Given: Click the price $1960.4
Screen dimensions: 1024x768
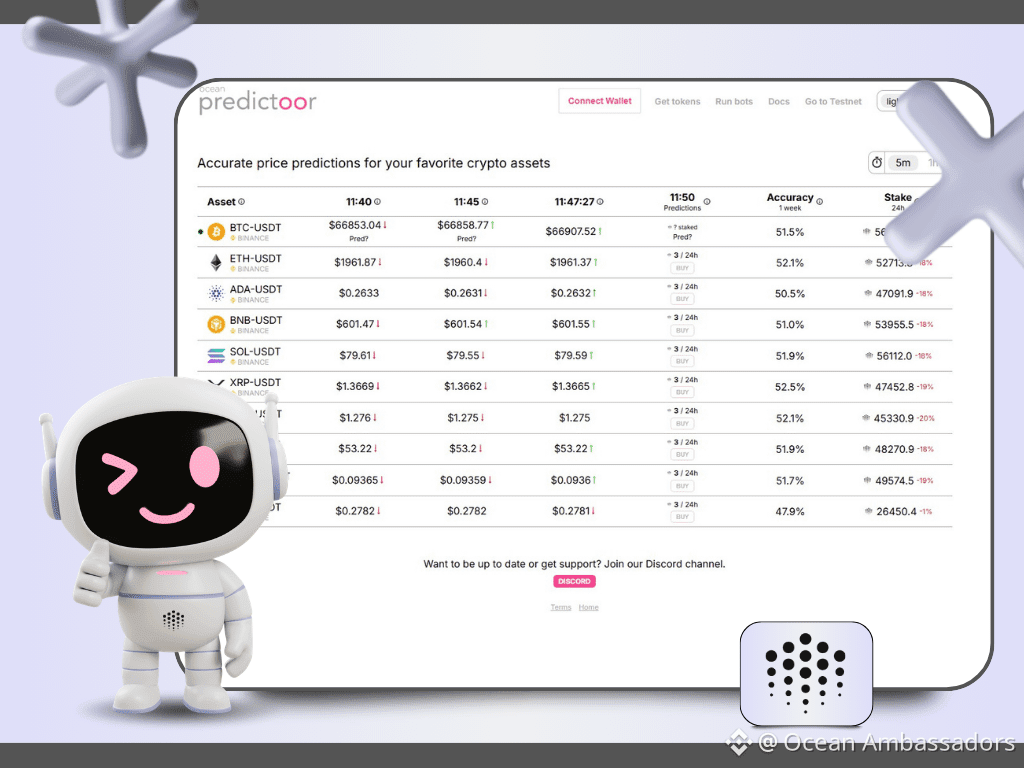Looking at the screenshot, I should point(463,263).
